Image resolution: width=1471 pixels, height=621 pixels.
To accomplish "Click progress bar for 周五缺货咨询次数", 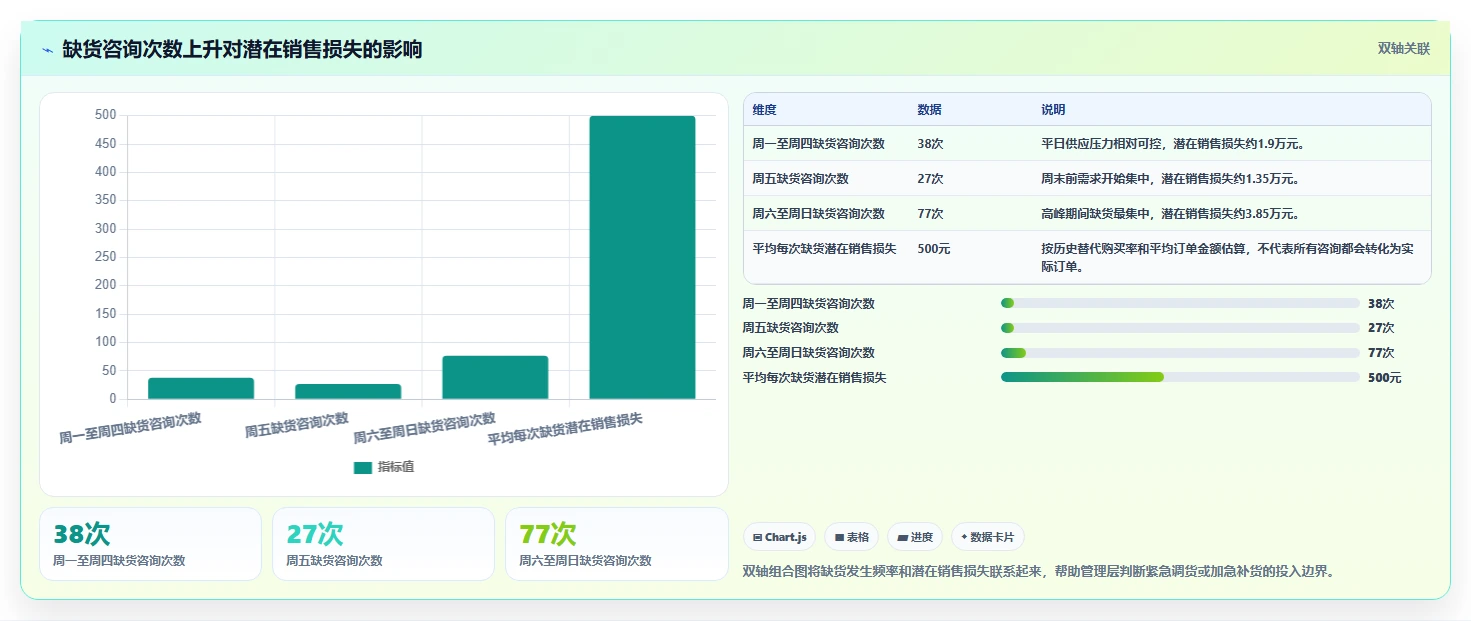I will click(1180, 328).
